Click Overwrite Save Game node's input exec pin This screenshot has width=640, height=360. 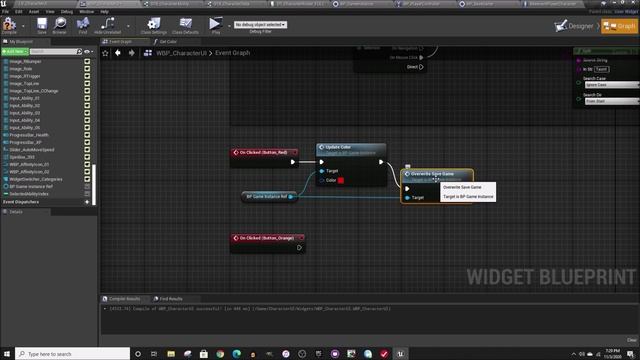tap(407, 189)
